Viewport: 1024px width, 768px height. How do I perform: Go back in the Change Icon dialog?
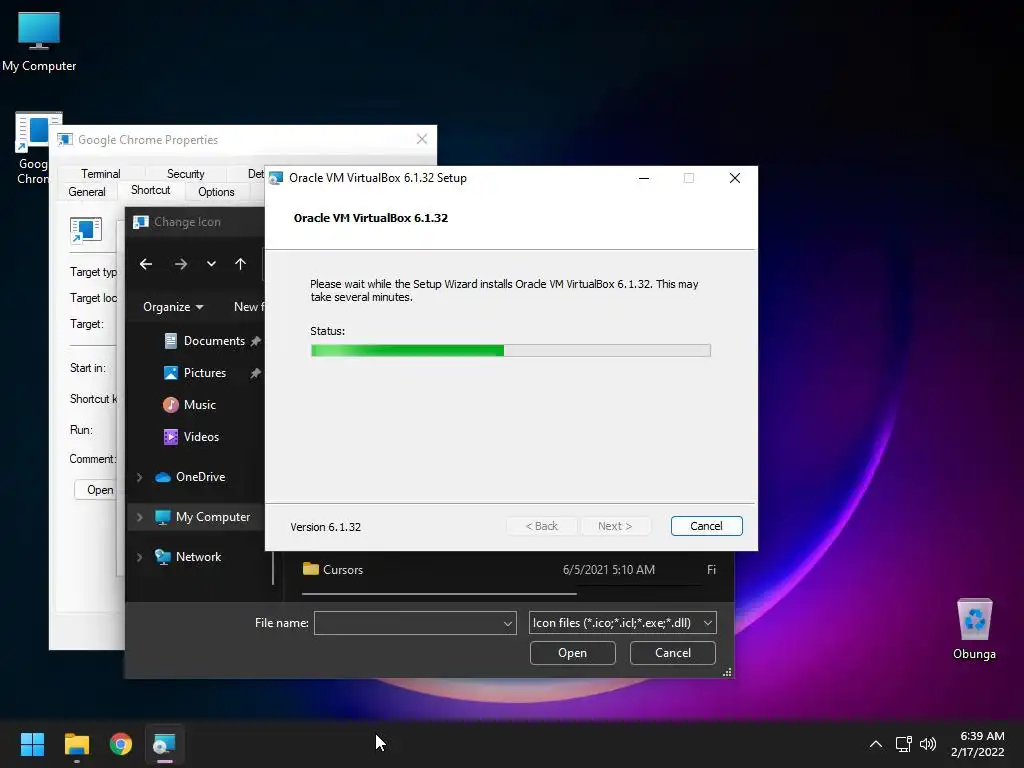click(x=146, y=264)
